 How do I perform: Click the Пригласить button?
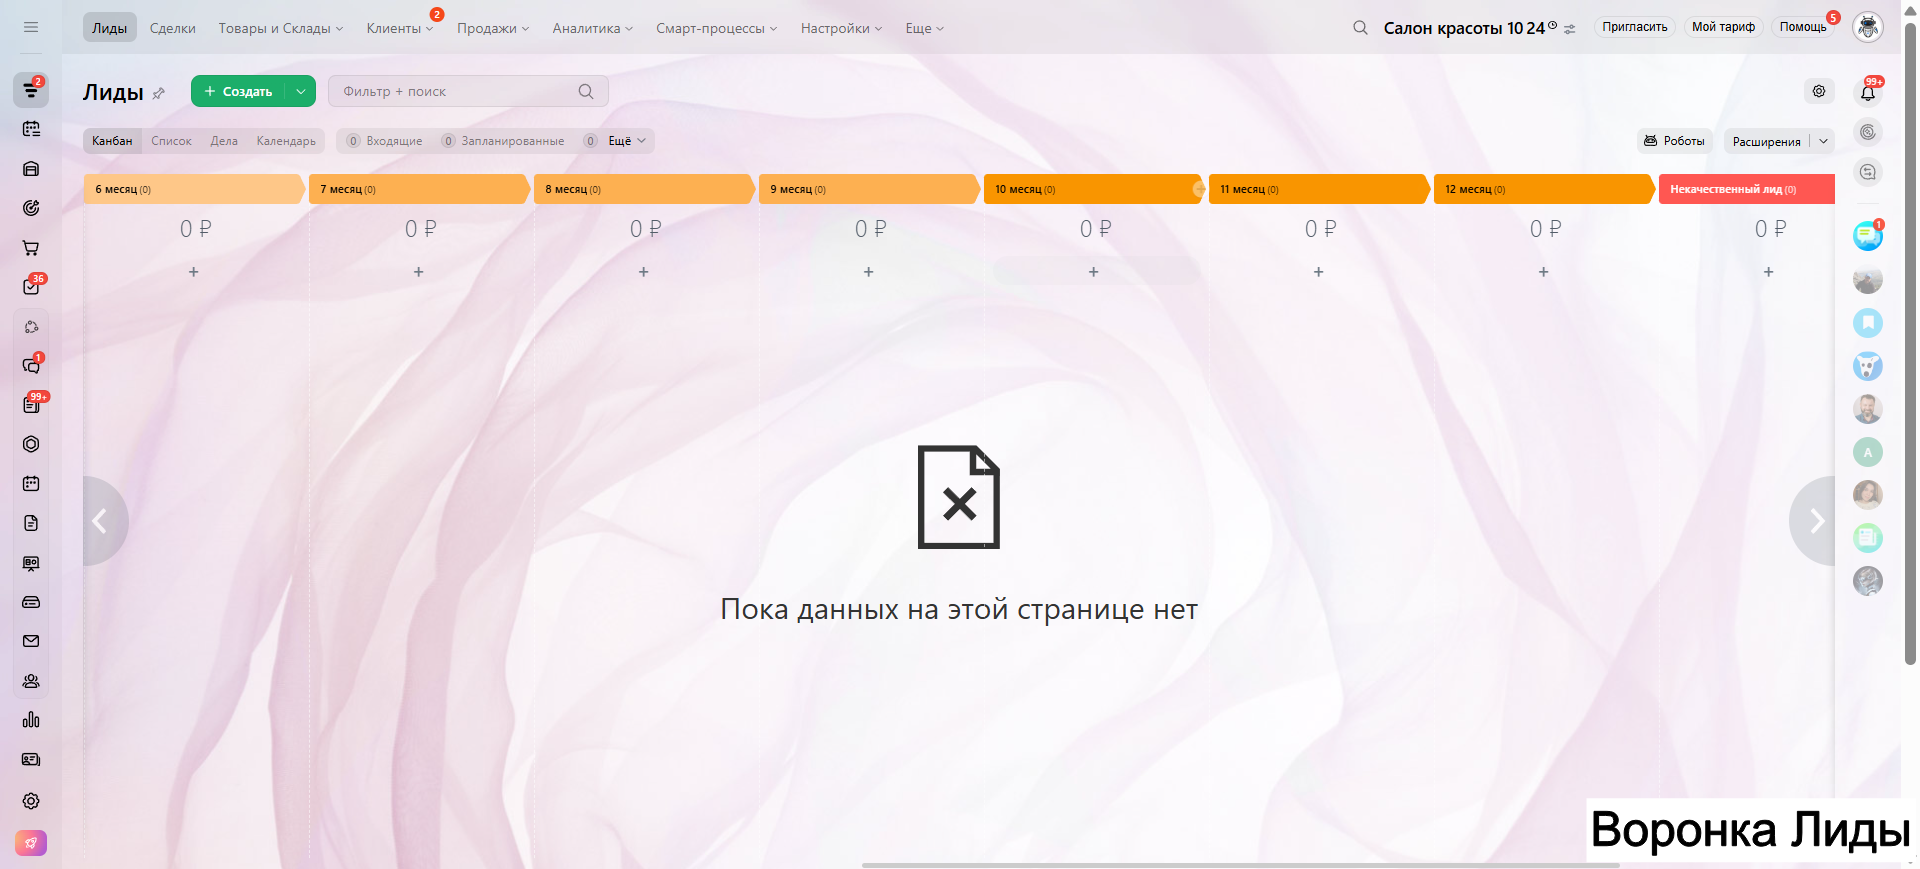tap(1635, 27)
